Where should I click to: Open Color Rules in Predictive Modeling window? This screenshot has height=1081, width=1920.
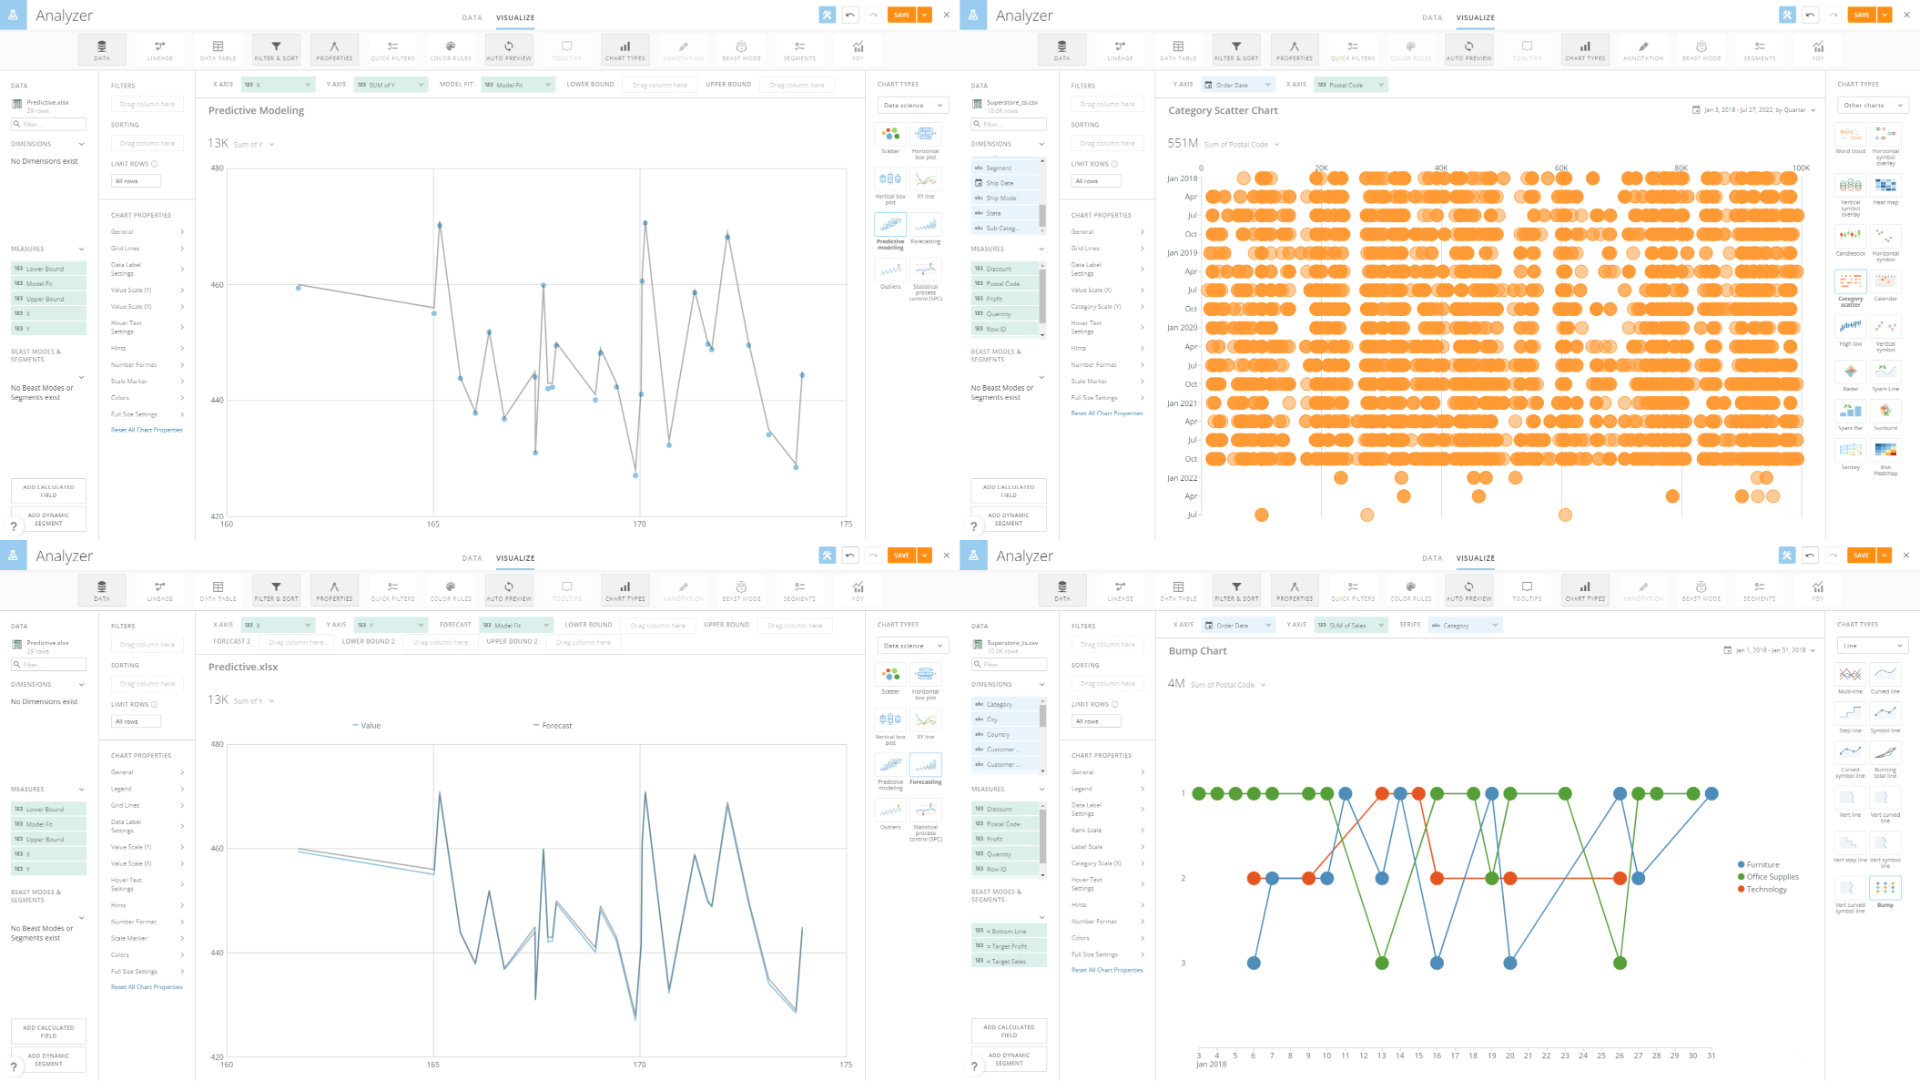450,50
